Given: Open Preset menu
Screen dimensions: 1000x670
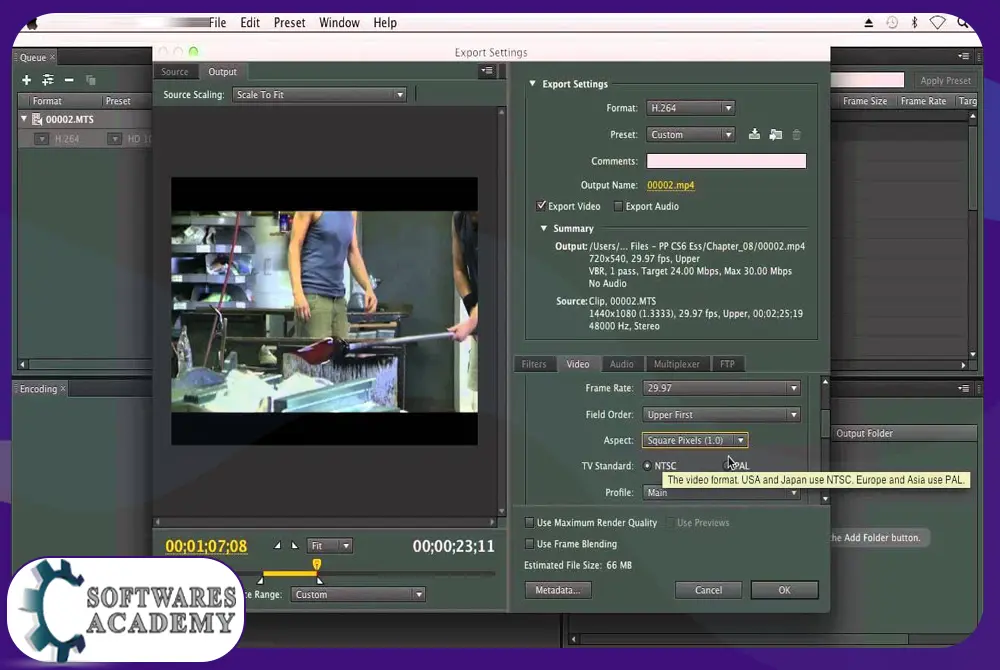Looking at the screenshot, I should pos(290,22).
